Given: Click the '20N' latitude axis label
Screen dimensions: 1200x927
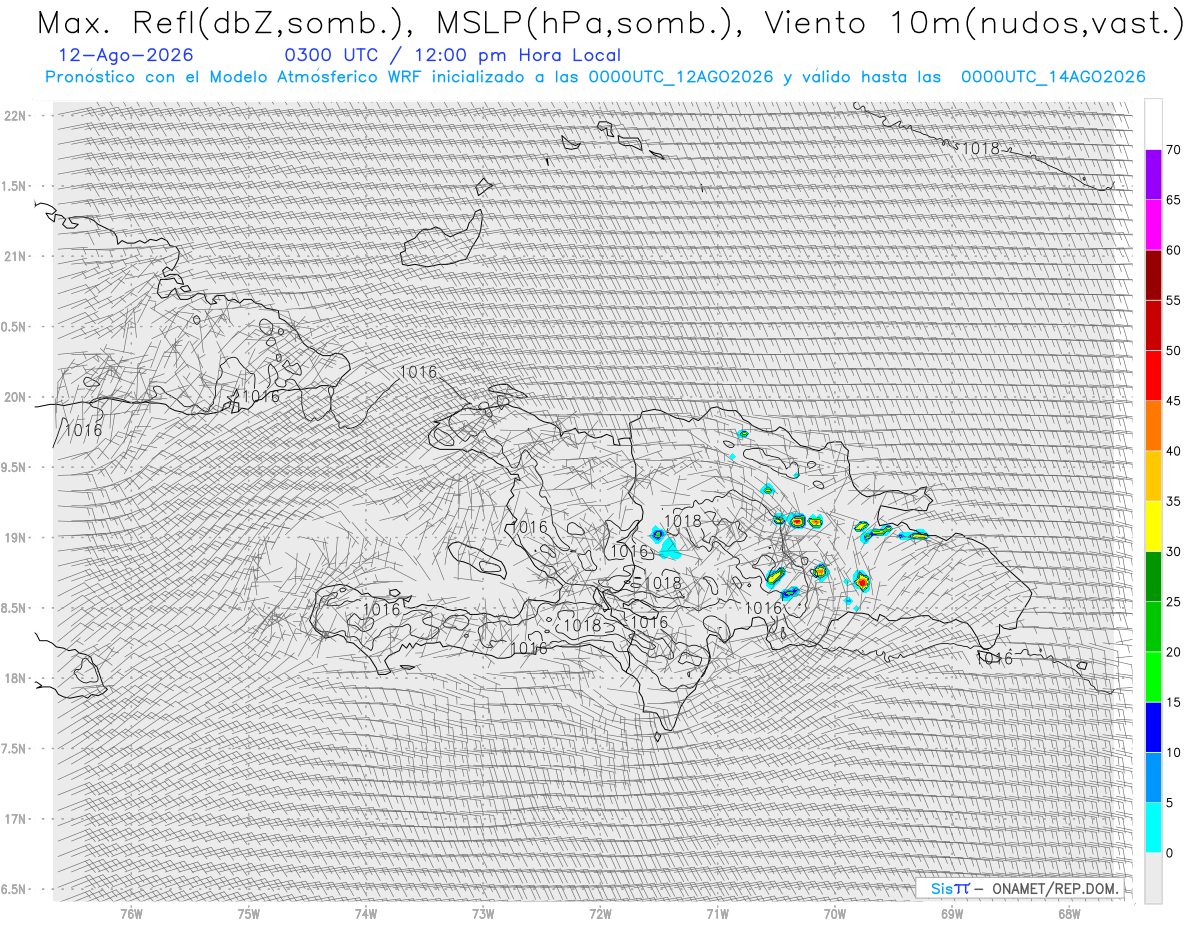Looking at the screenshot, I should coord(14,397).
